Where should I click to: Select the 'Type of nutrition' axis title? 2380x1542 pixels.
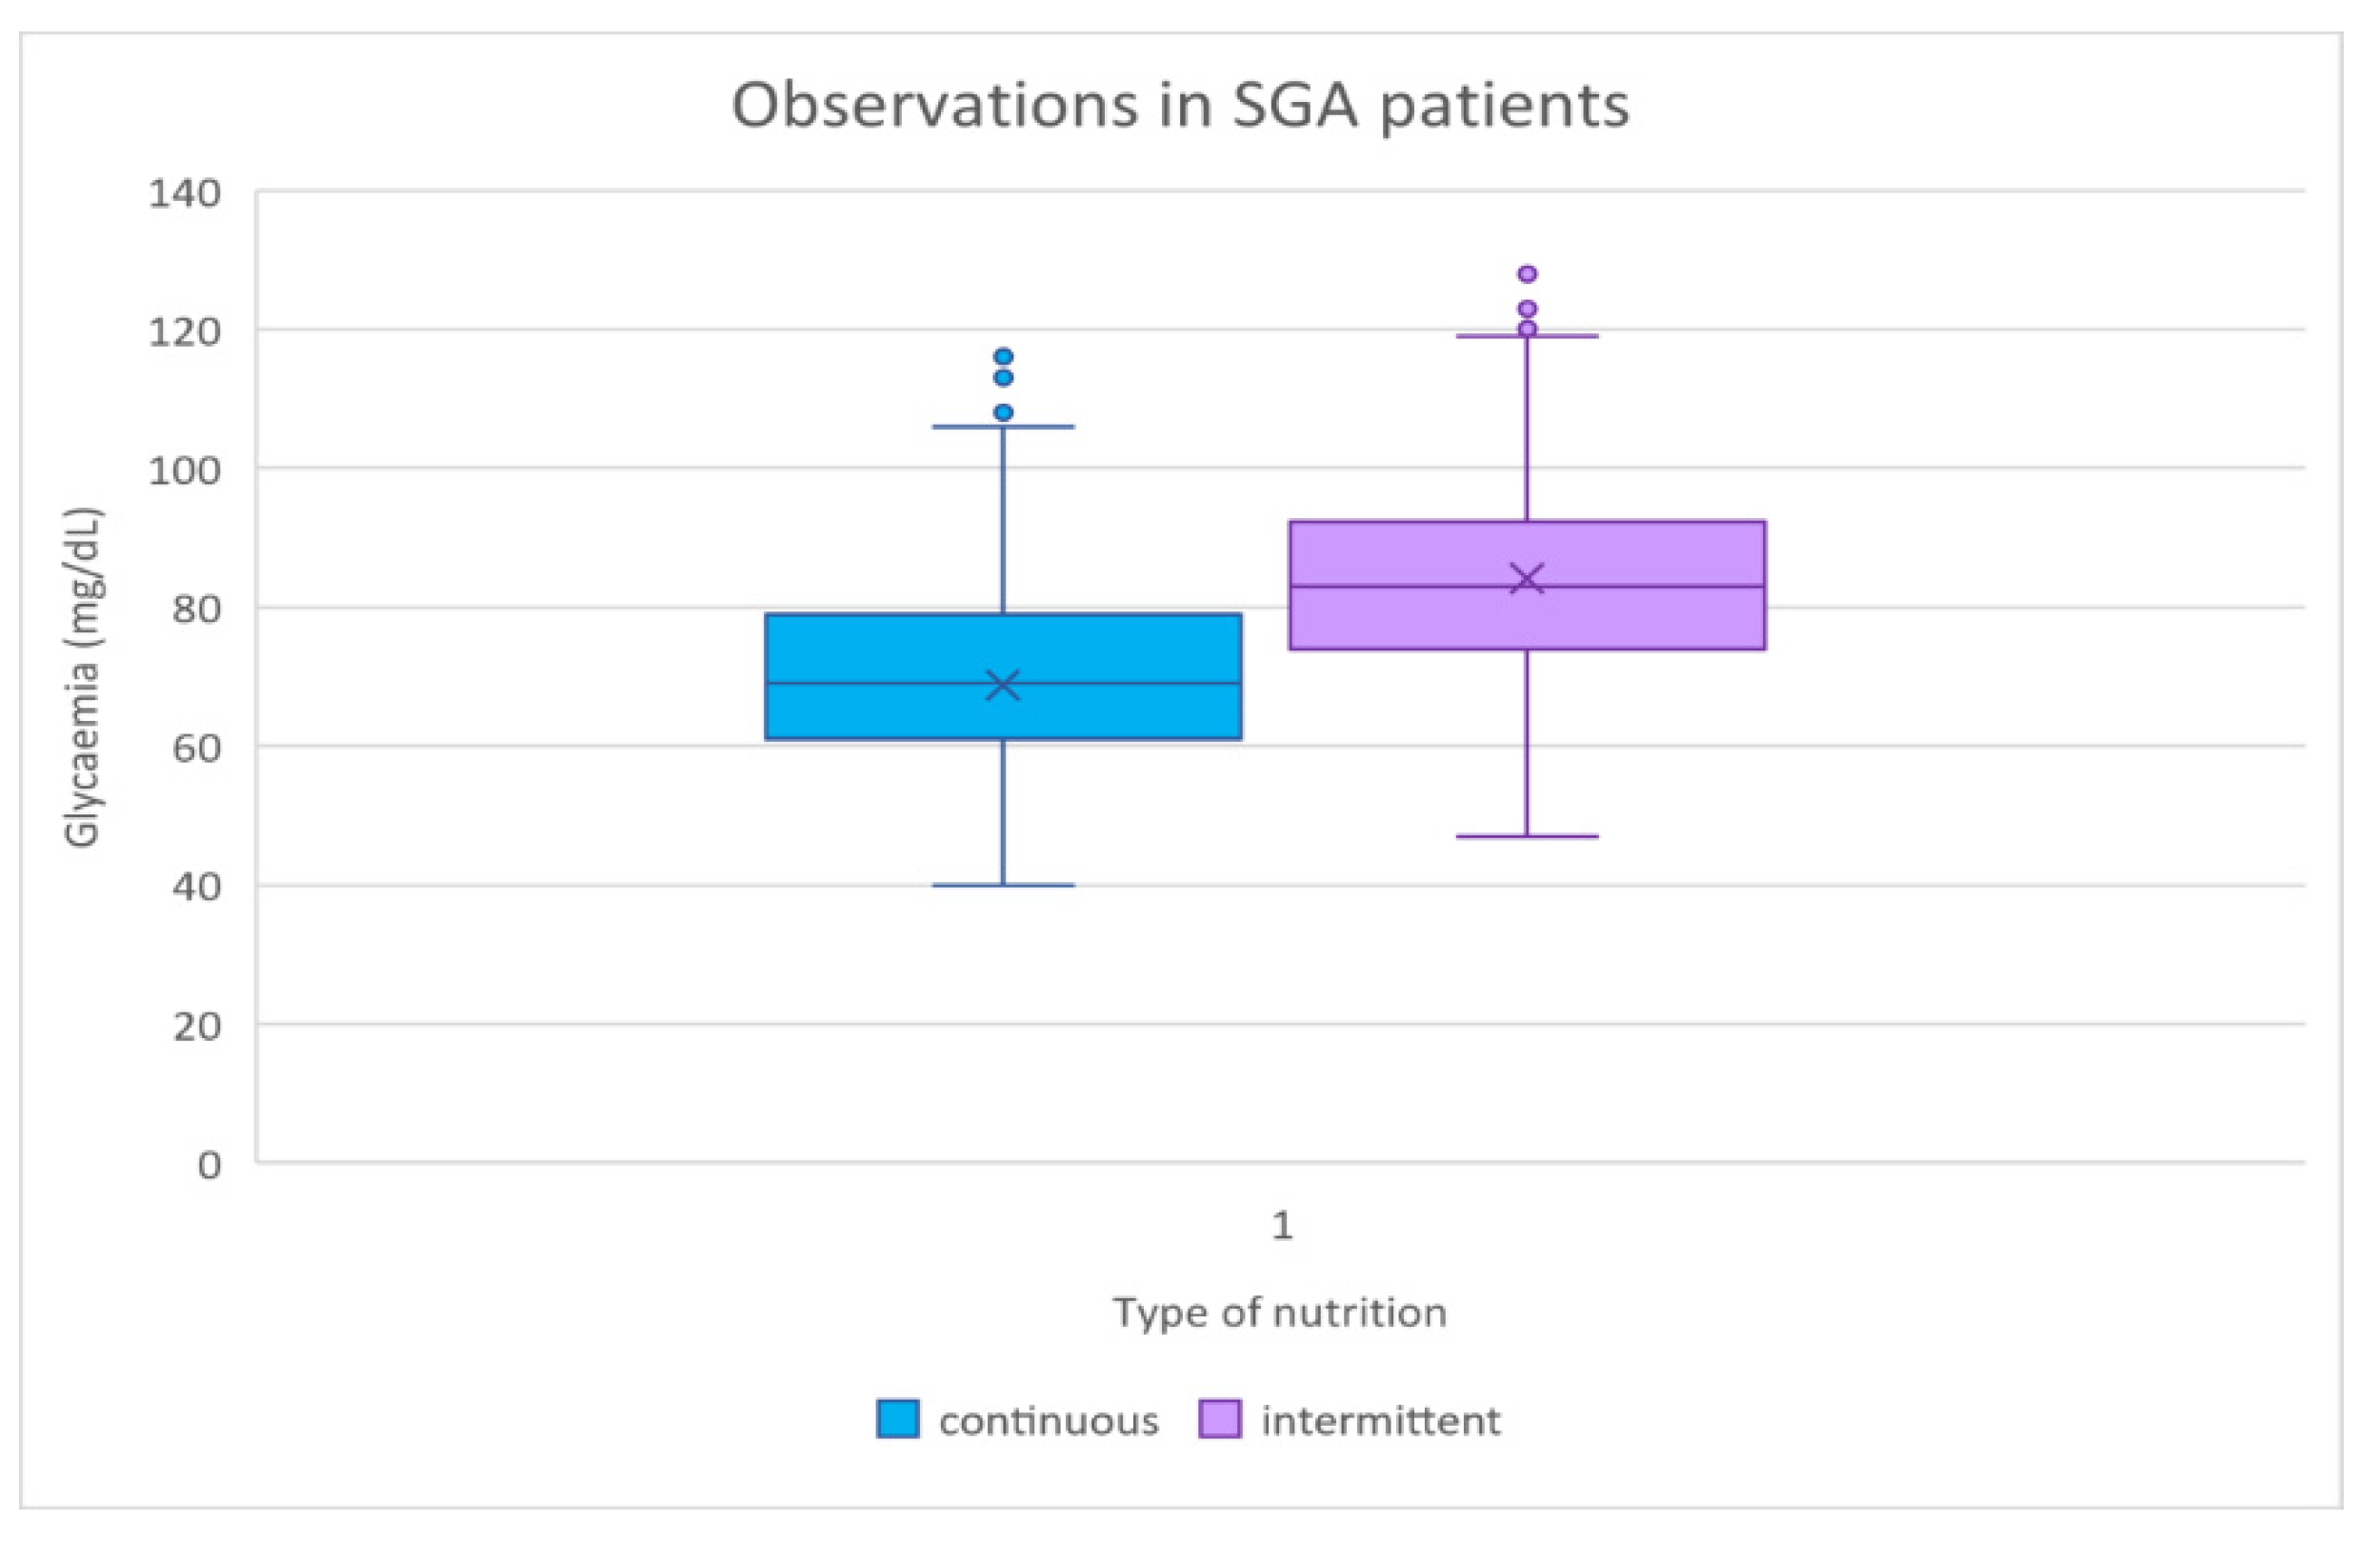[1280, 1312]
